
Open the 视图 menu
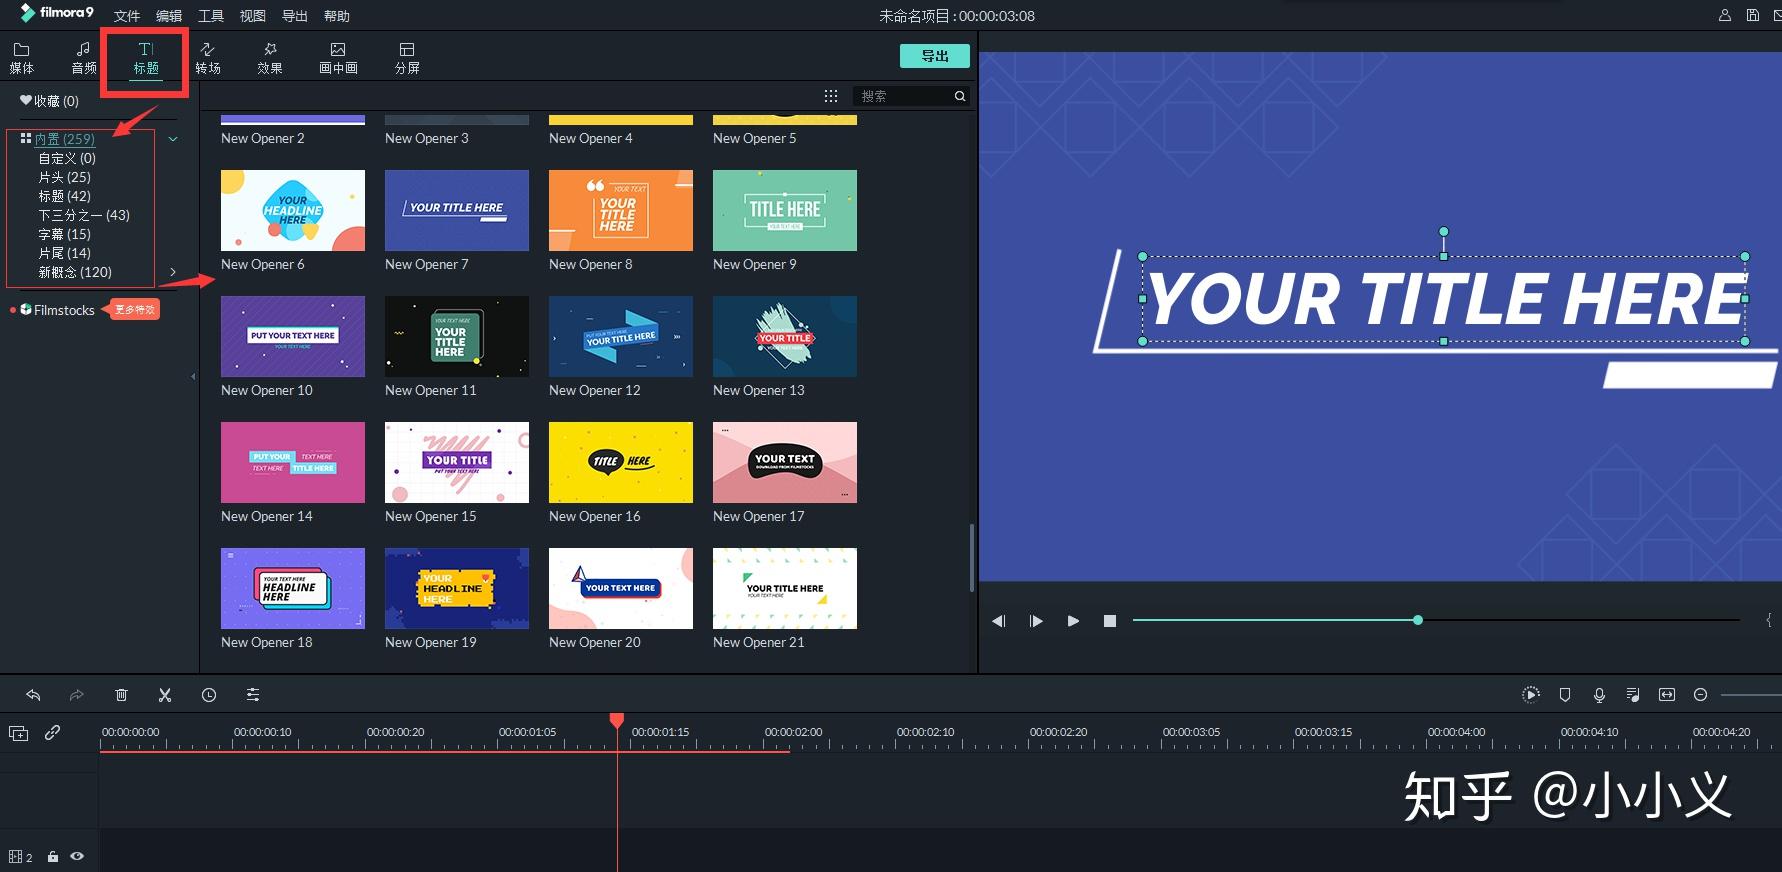coord(253,16)
